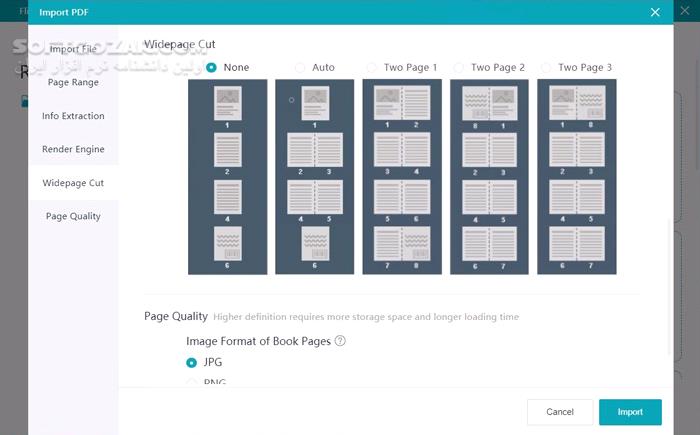Select the Auto widepage cut option
Viewport: 700px width, 435px height.
coord(299,67)
